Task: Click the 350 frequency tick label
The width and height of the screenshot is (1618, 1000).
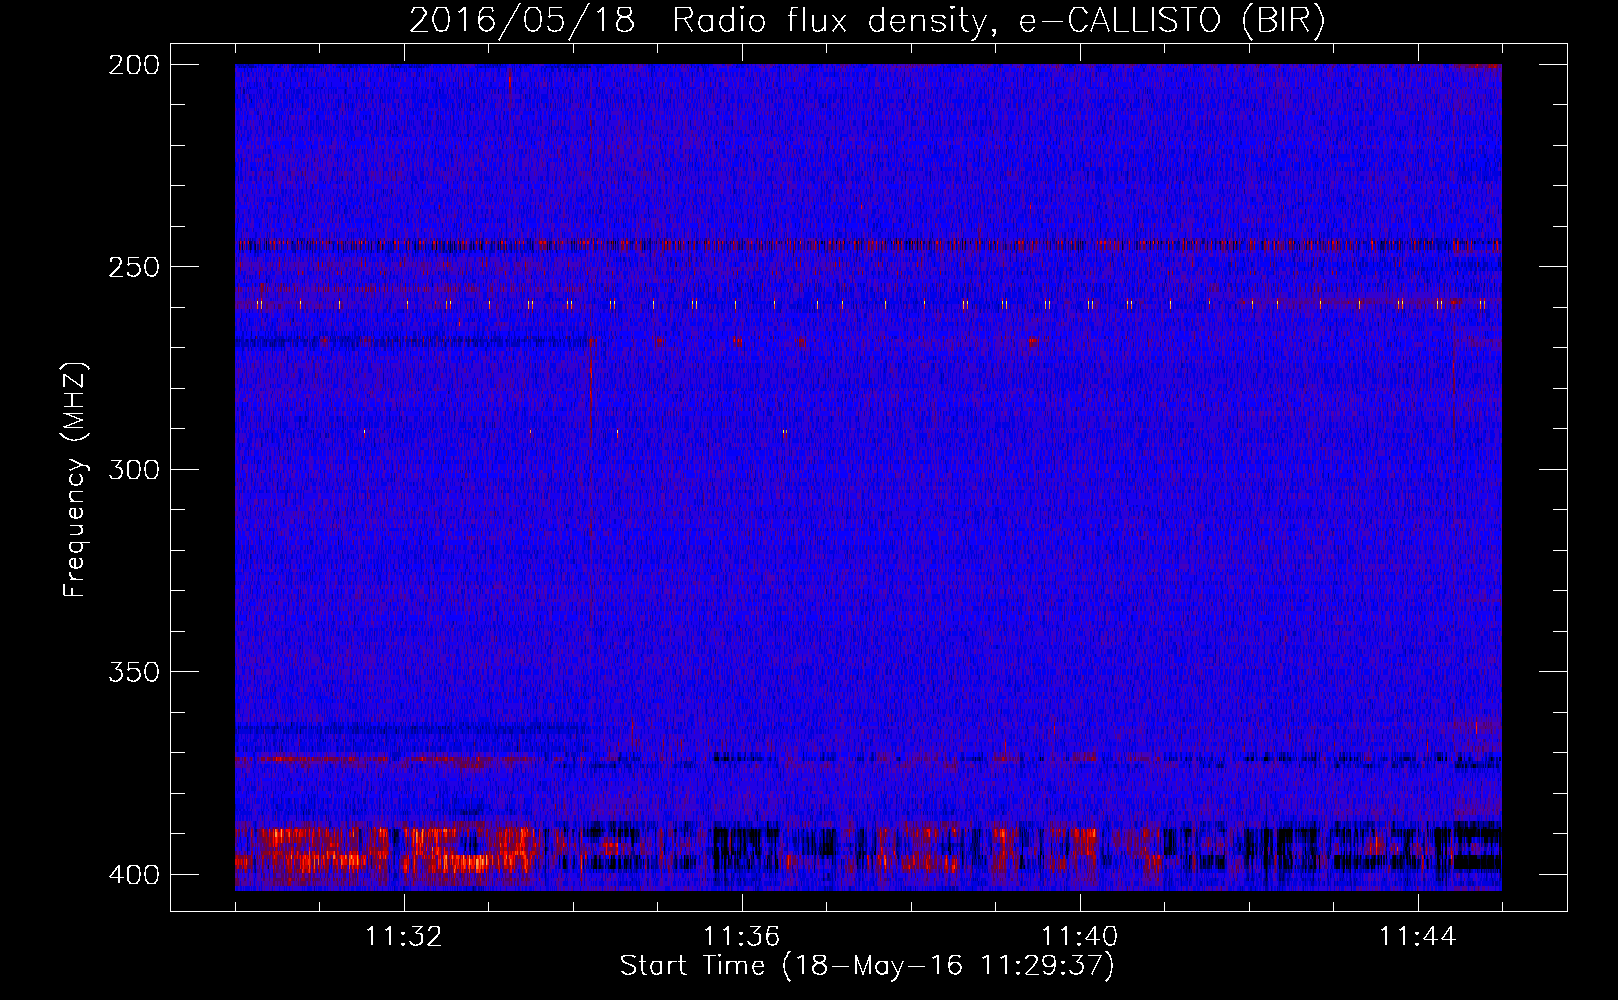Action: click(x=134, y=672)
